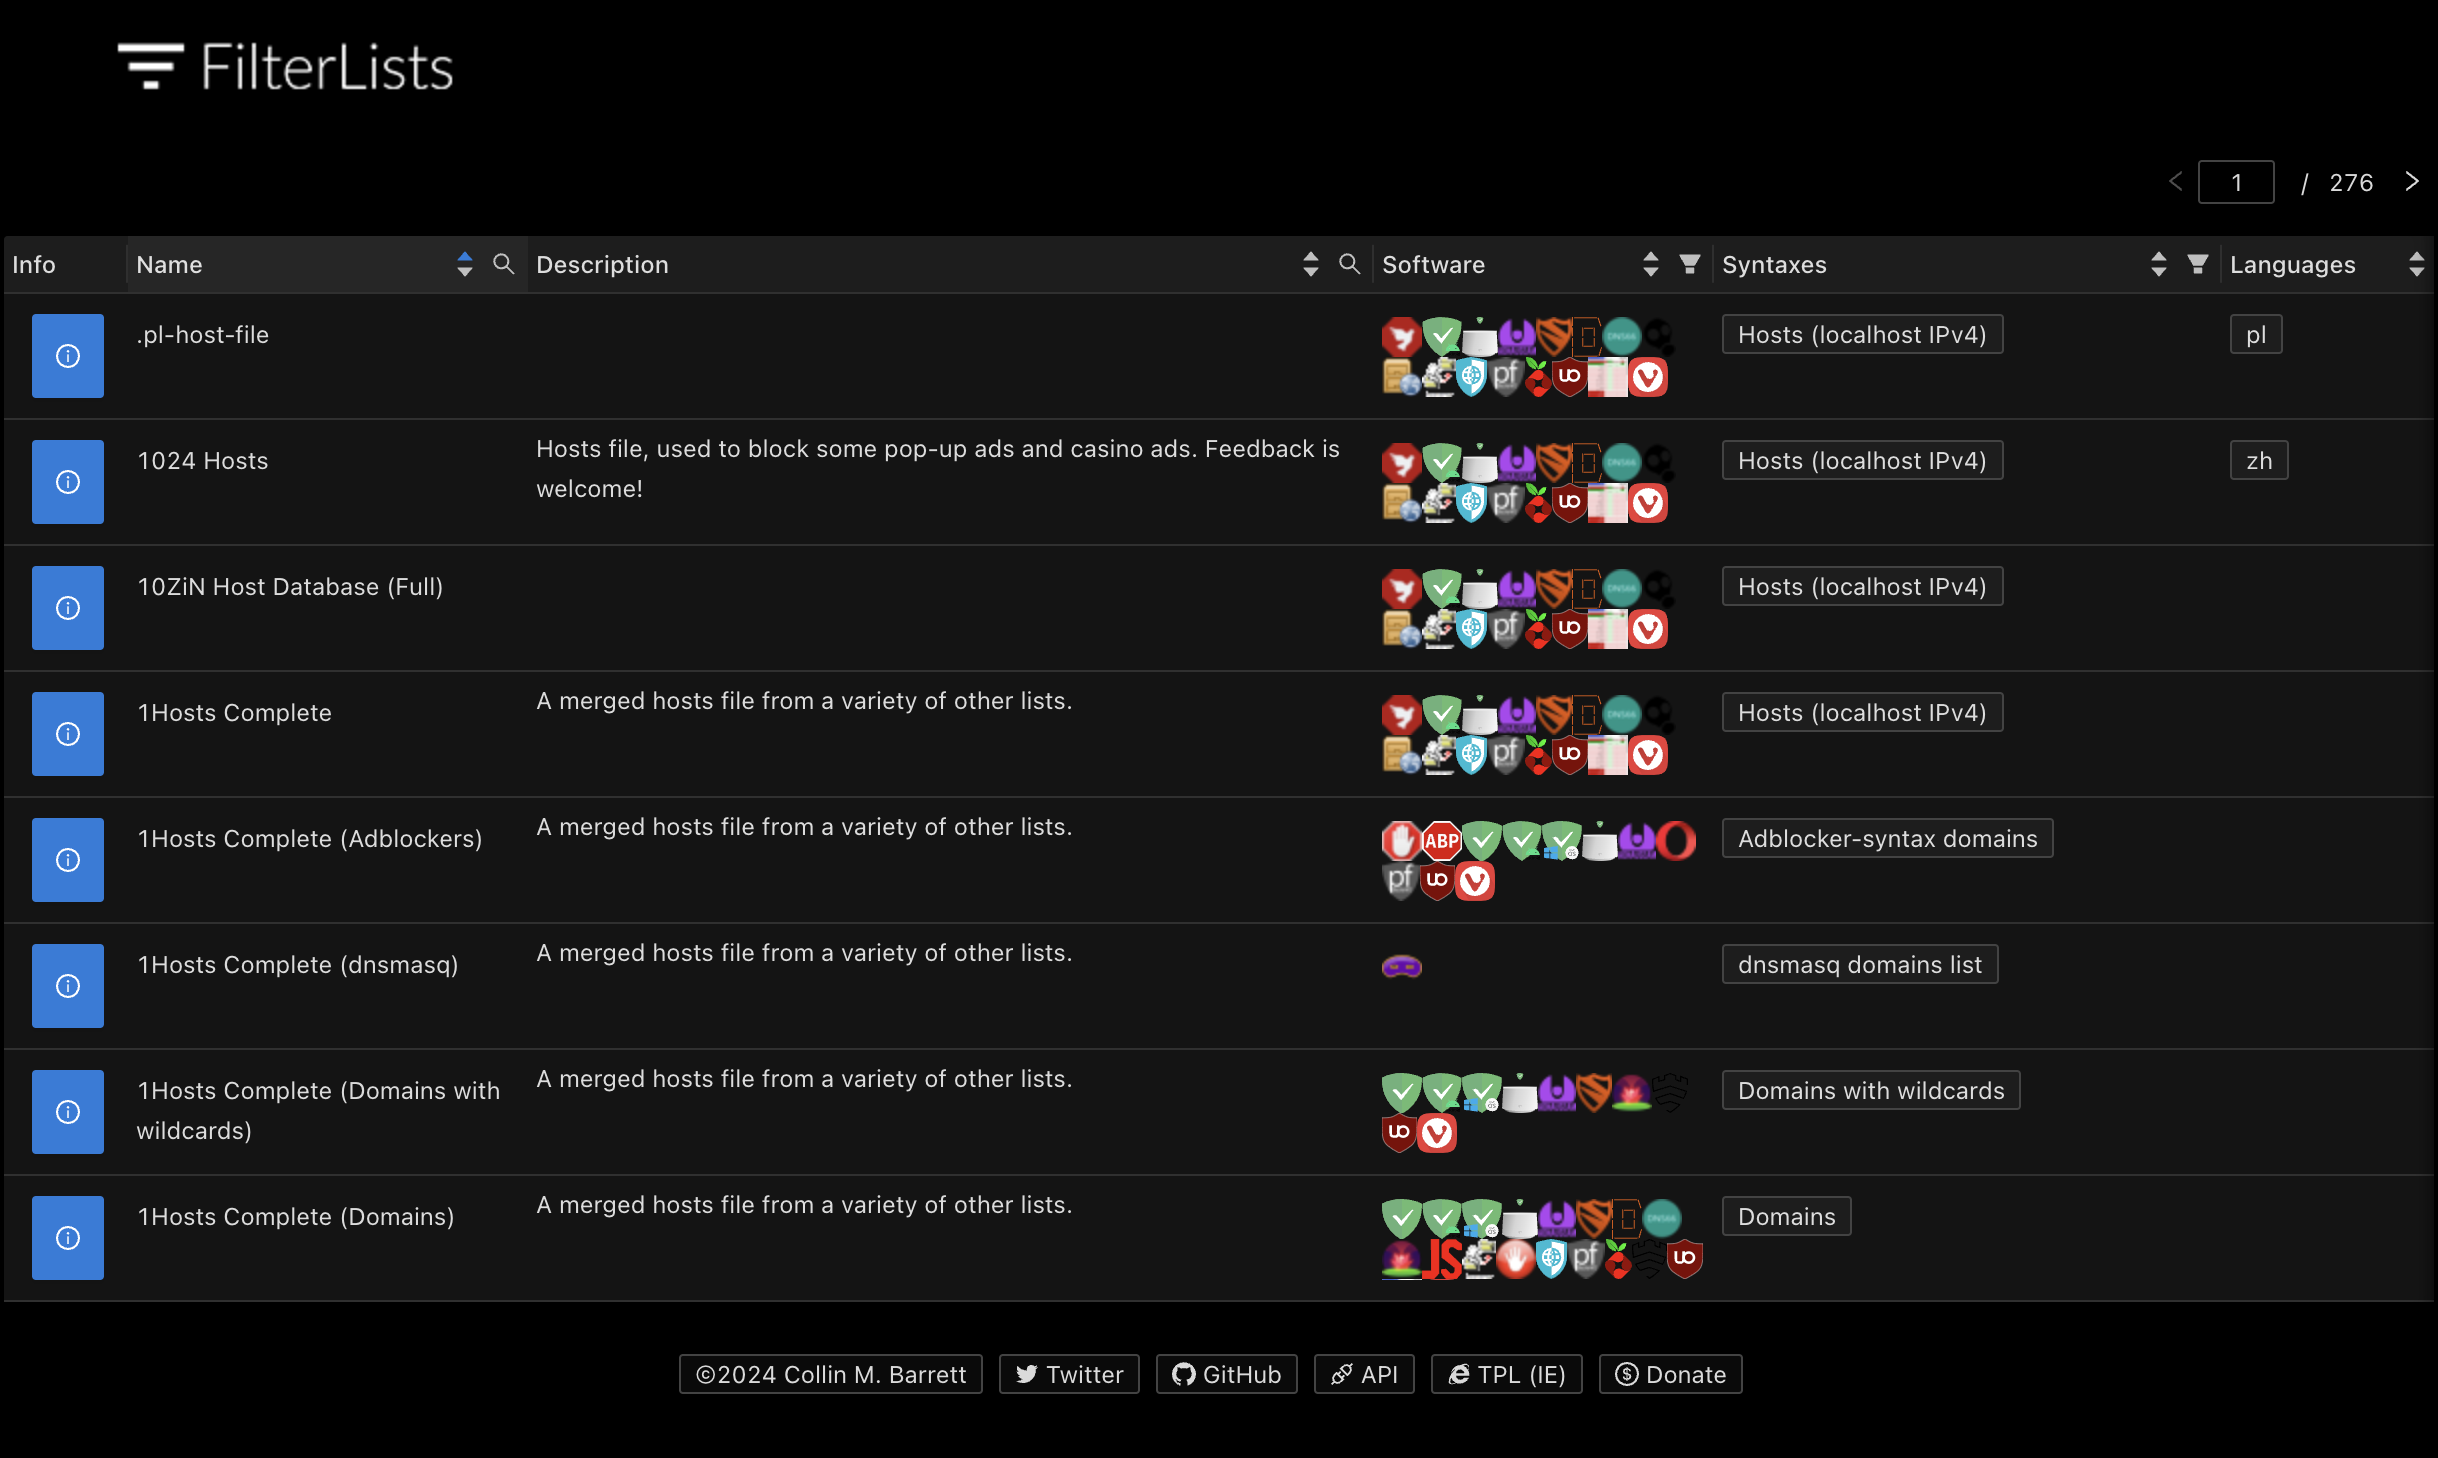Open info for .pl-host-file list

(68, 356)
